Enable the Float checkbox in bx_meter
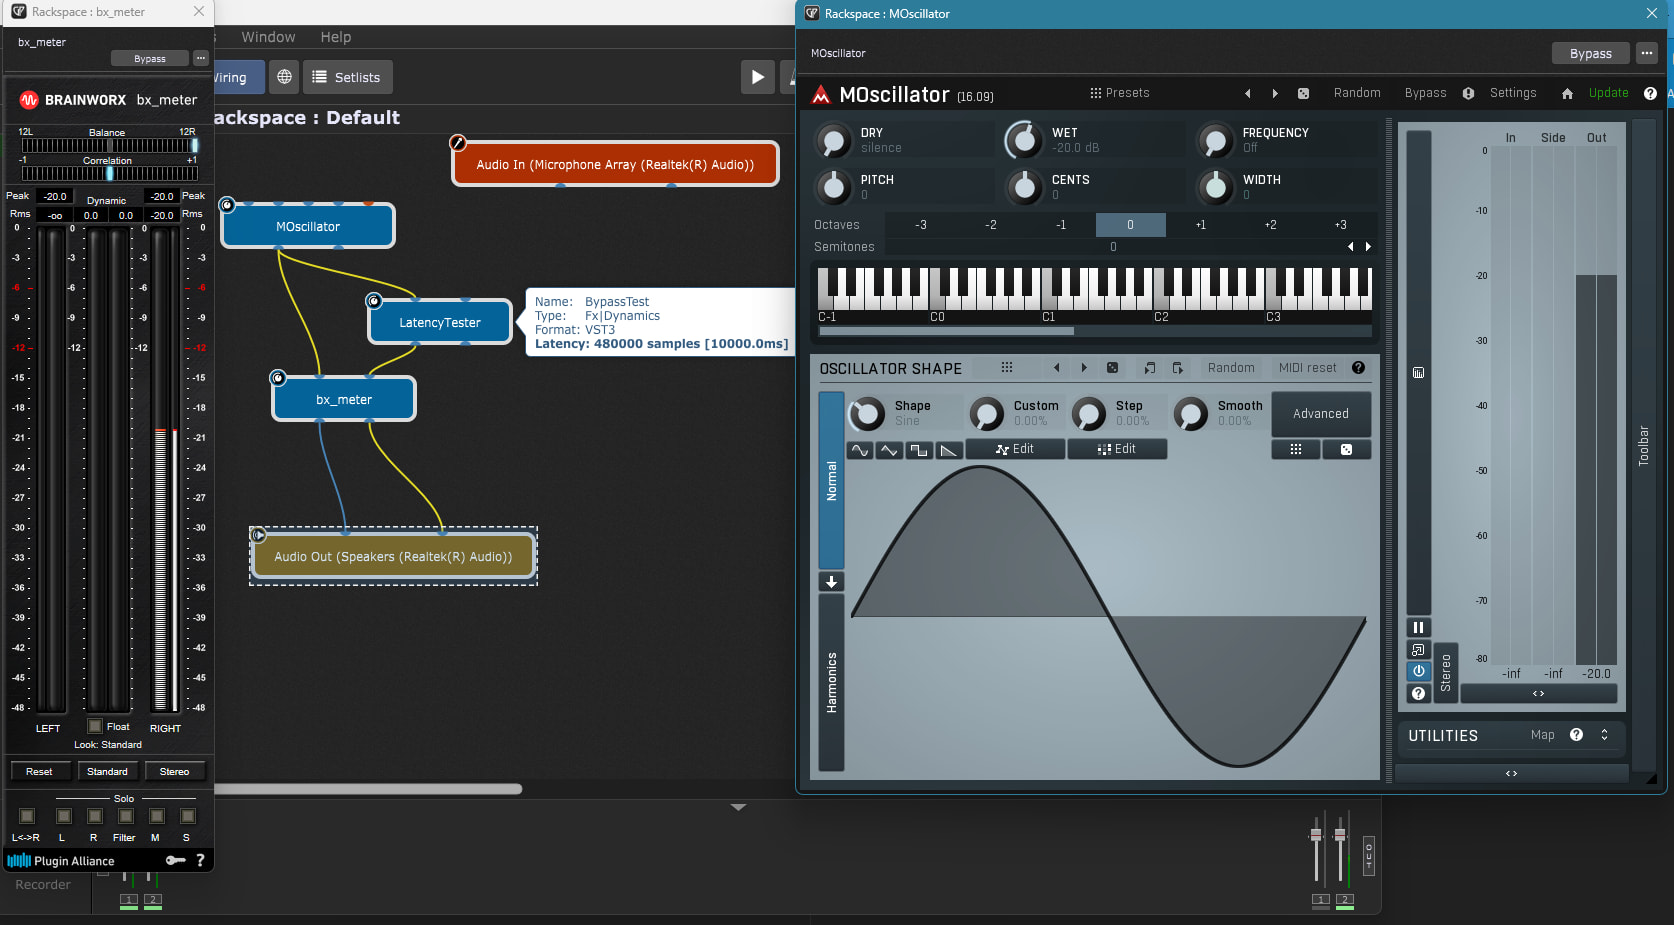Screen dimensions: 1674x925 click(95, 726)
